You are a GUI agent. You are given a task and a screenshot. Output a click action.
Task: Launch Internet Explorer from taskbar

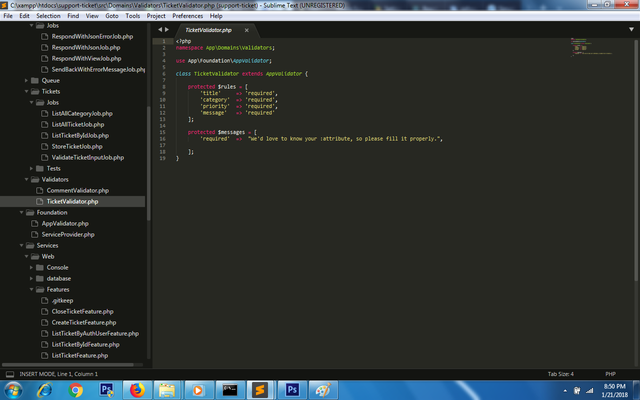click(x=44, y=390)
